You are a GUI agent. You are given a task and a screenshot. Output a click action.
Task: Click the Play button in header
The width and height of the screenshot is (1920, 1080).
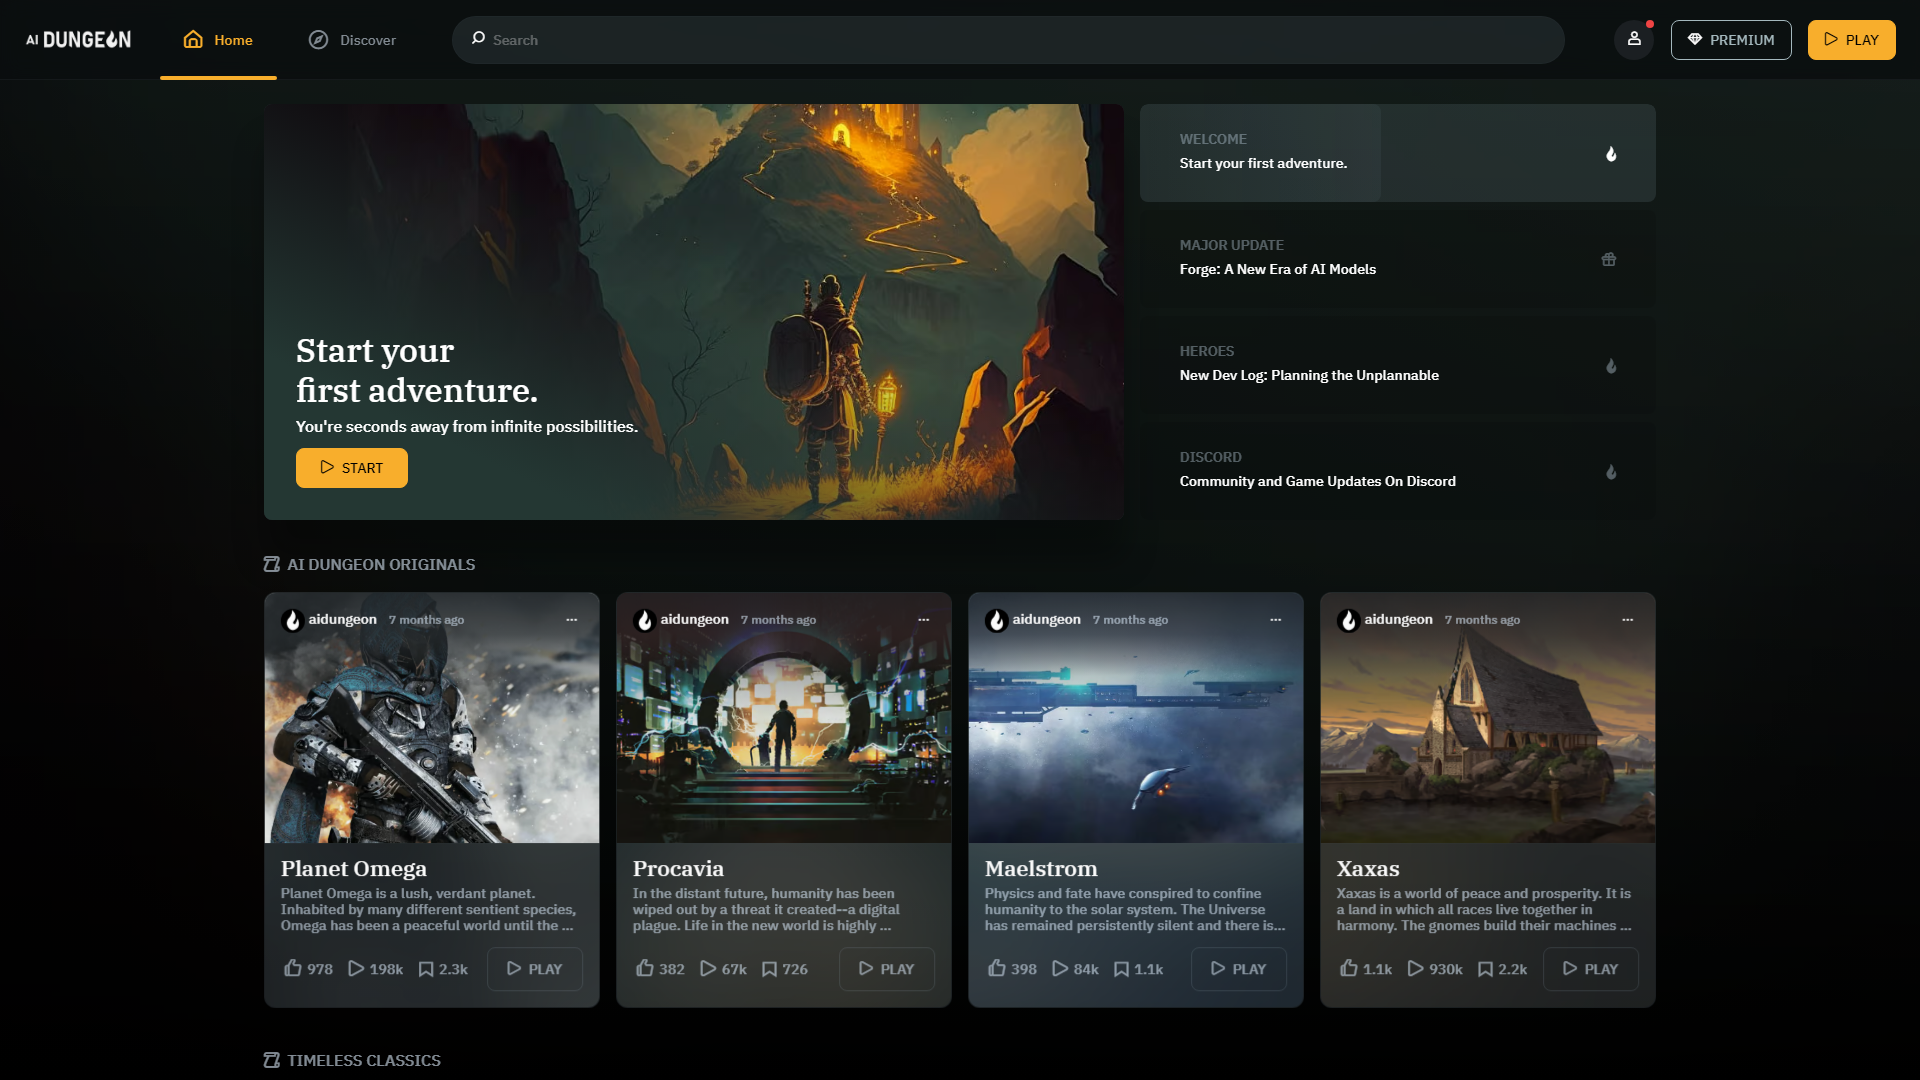1852,40
